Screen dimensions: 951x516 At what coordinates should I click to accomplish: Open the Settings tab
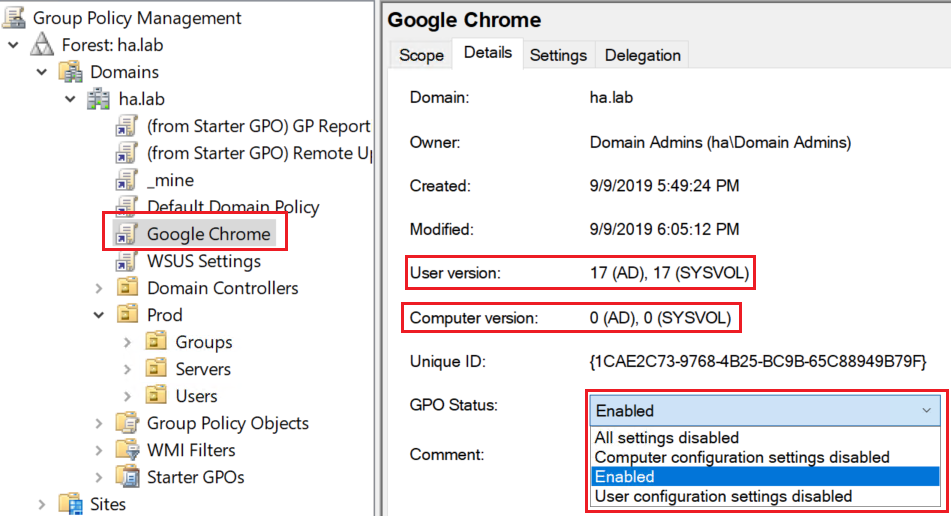pyautogui.click(x=557, y=55)
